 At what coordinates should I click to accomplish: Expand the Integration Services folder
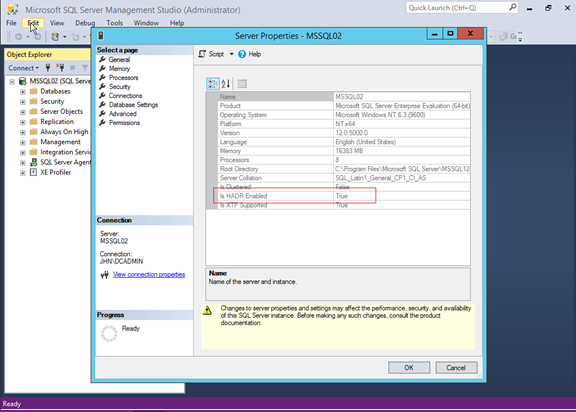click(x=23, y=152)
